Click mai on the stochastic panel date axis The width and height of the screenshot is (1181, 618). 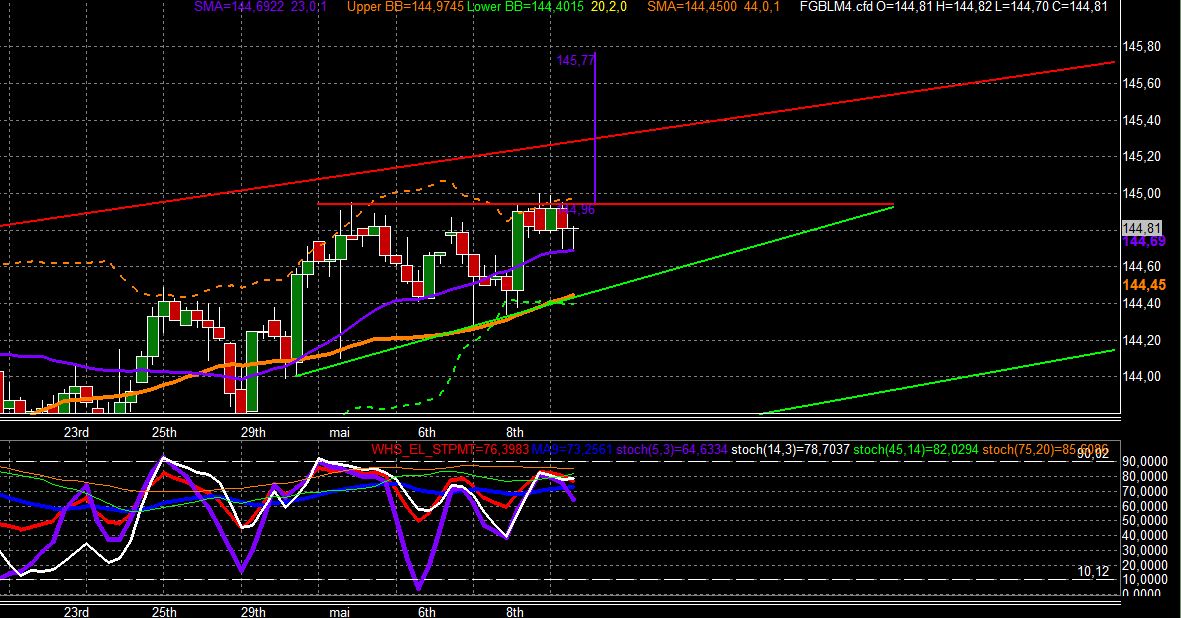[340, 611]
